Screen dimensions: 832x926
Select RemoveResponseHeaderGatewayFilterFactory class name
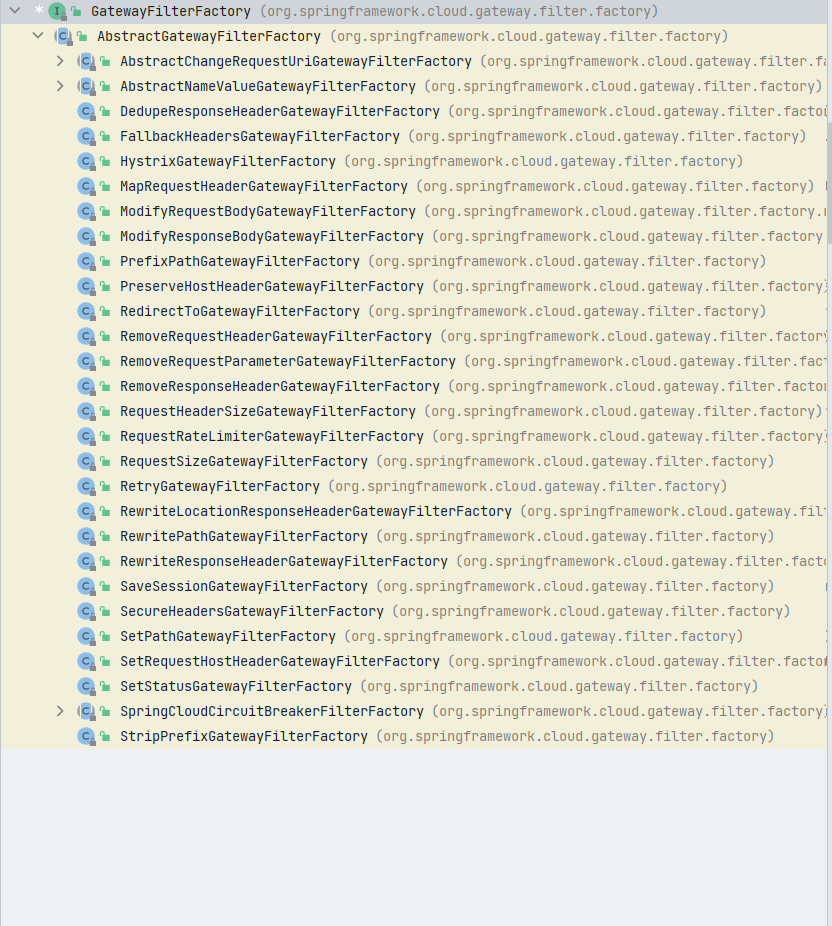[x=280, y=386]
